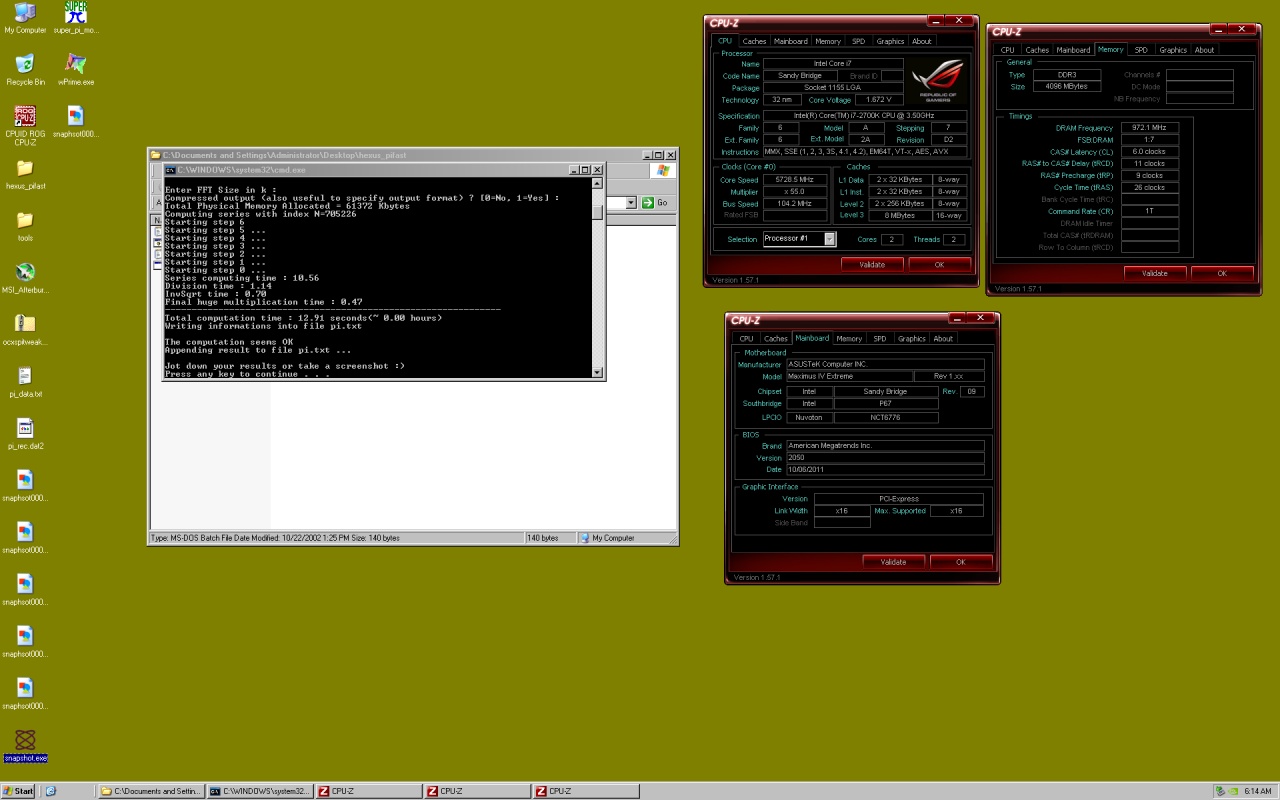Click Internet Explorer quick launch icon in taskbar

click(x=51, y=791)
